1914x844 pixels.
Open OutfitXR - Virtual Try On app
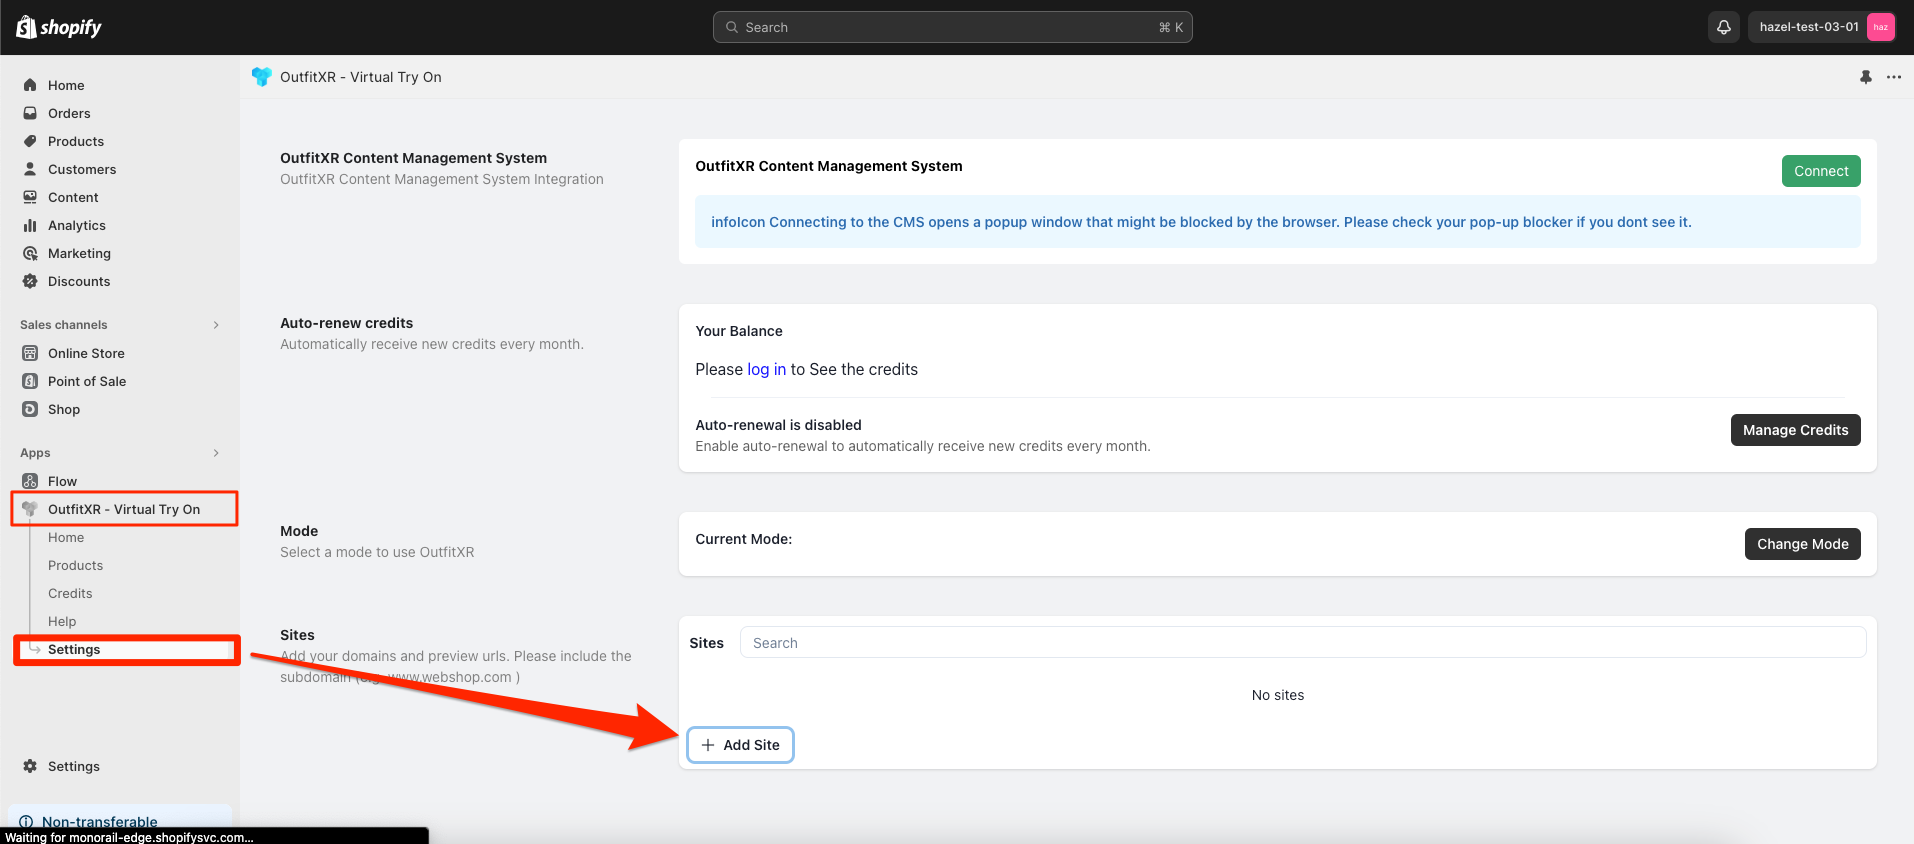tap(124, 509)
